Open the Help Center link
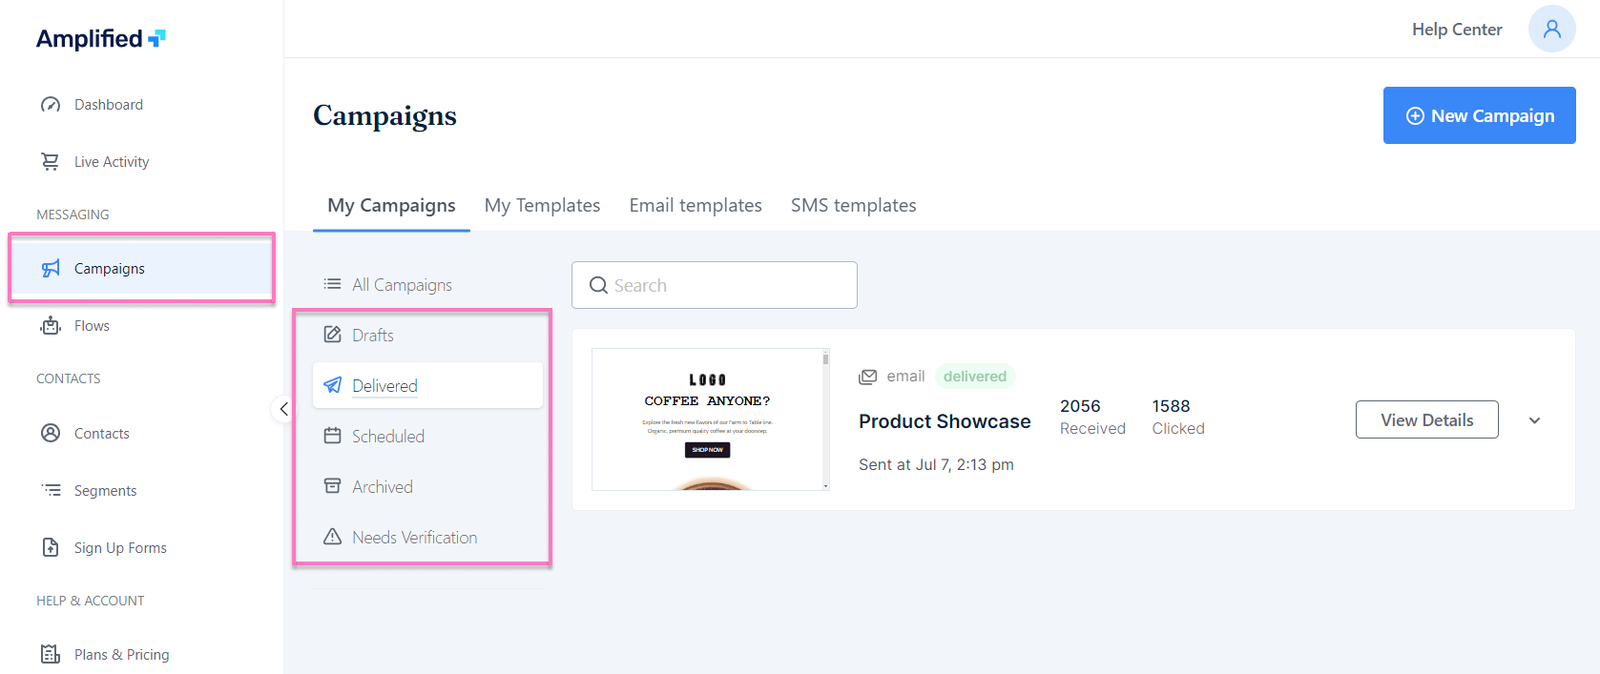This screenshot has height=674, width=1600. [1456, 30]
